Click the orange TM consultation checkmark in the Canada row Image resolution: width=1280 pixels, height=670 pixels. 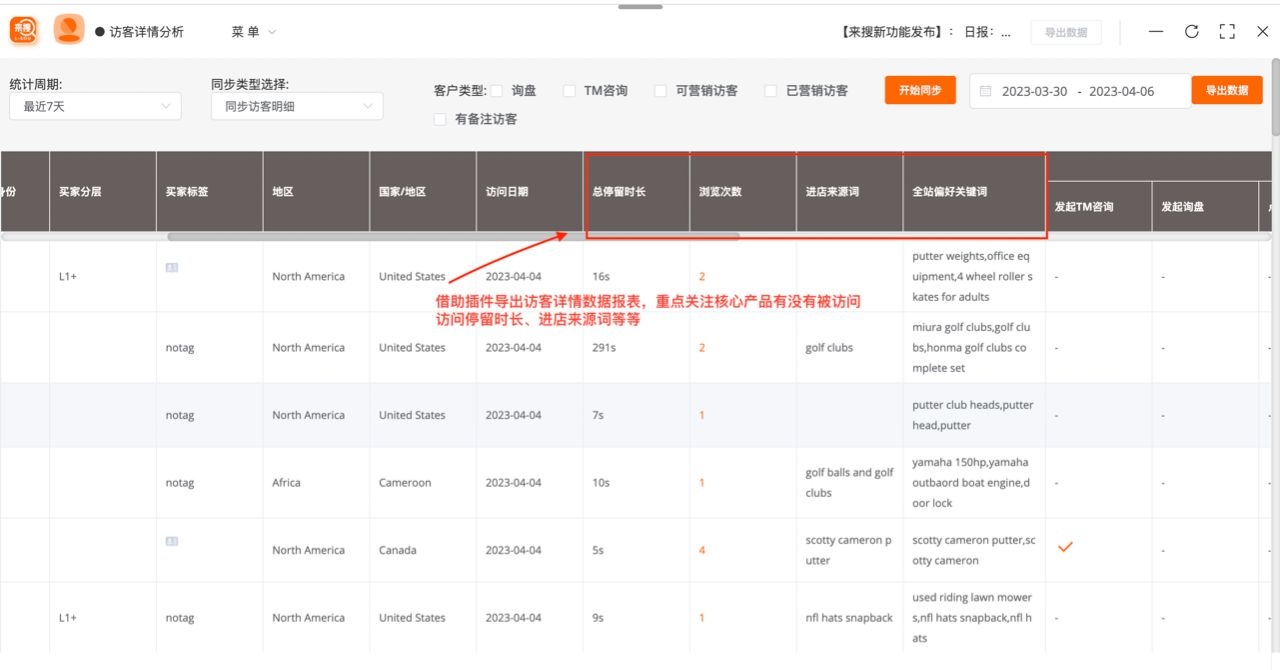point(1065,547)
